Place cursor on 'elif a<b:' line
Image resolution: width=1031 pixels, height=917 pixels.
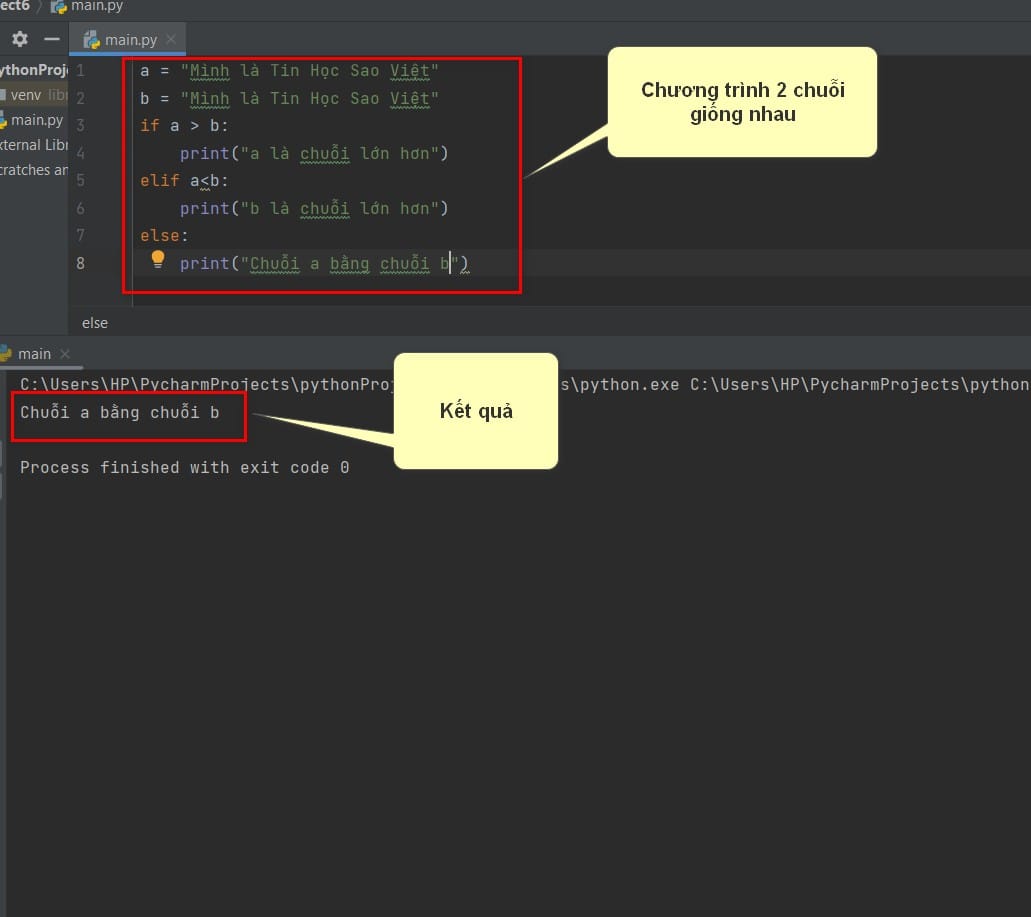(x=184, y=180)
